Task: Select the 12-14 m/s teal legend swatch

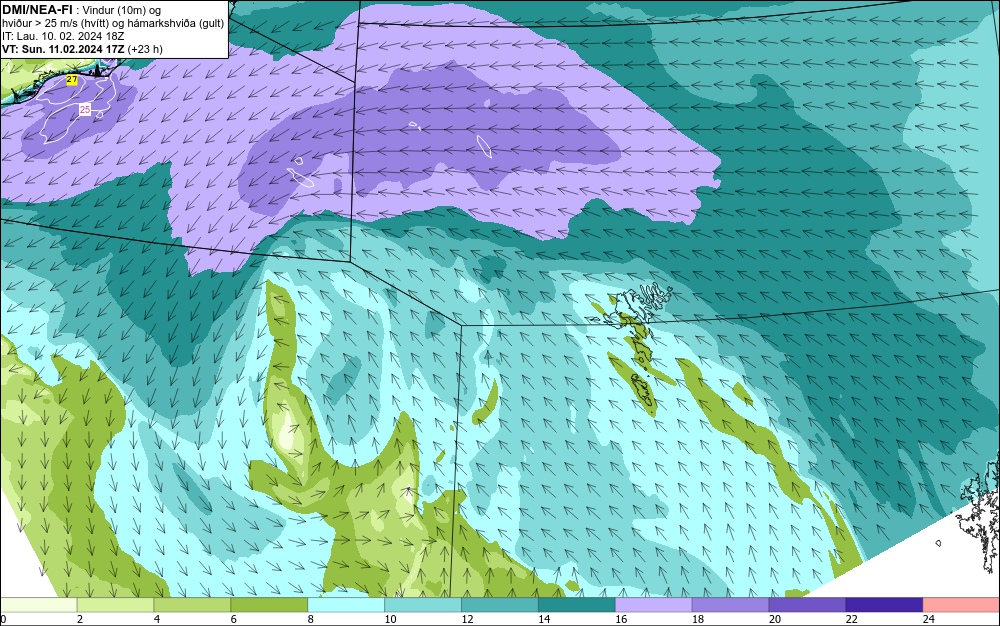Action: 500,605
